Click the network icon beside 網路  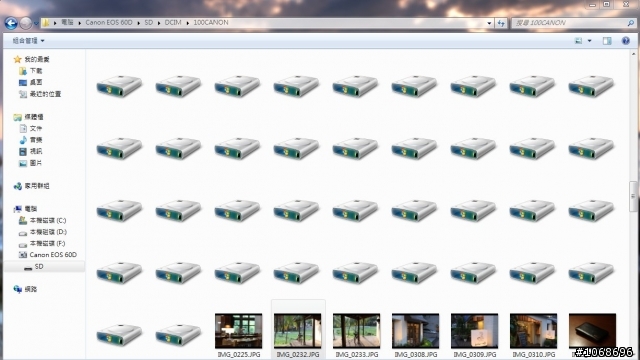[x=17, y=289]
